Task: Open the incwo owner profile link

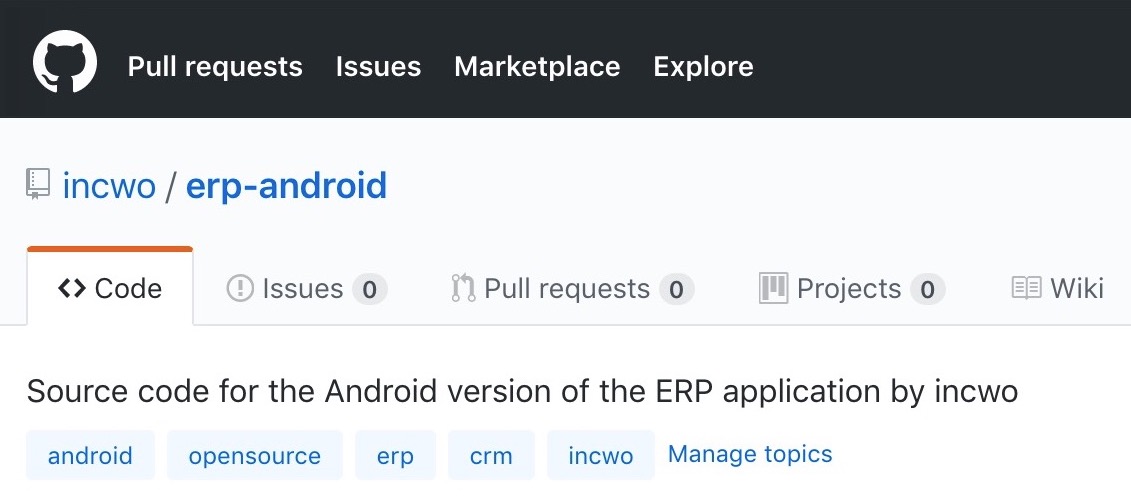Action: 109,185
